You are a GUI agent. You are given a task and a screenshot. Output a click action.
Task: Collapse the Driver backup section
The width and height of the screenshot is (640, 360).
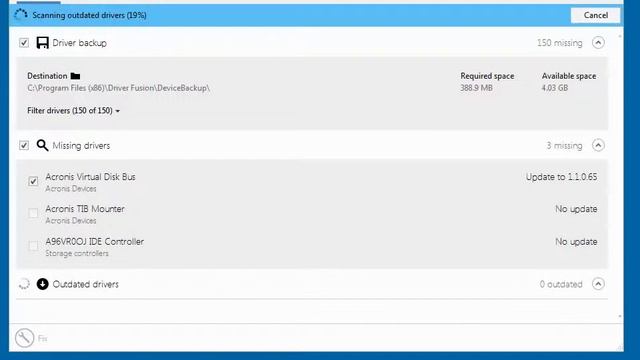(598, 42)
